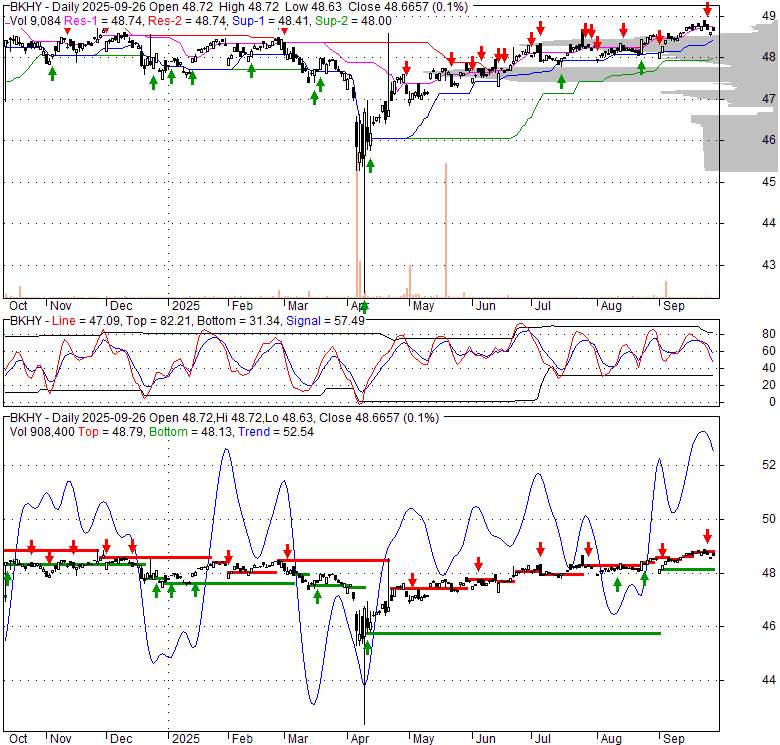Click the 'Feb' month label on the bottom chart
This screenshot has height=745, width=780.
[x=242, y=739]
